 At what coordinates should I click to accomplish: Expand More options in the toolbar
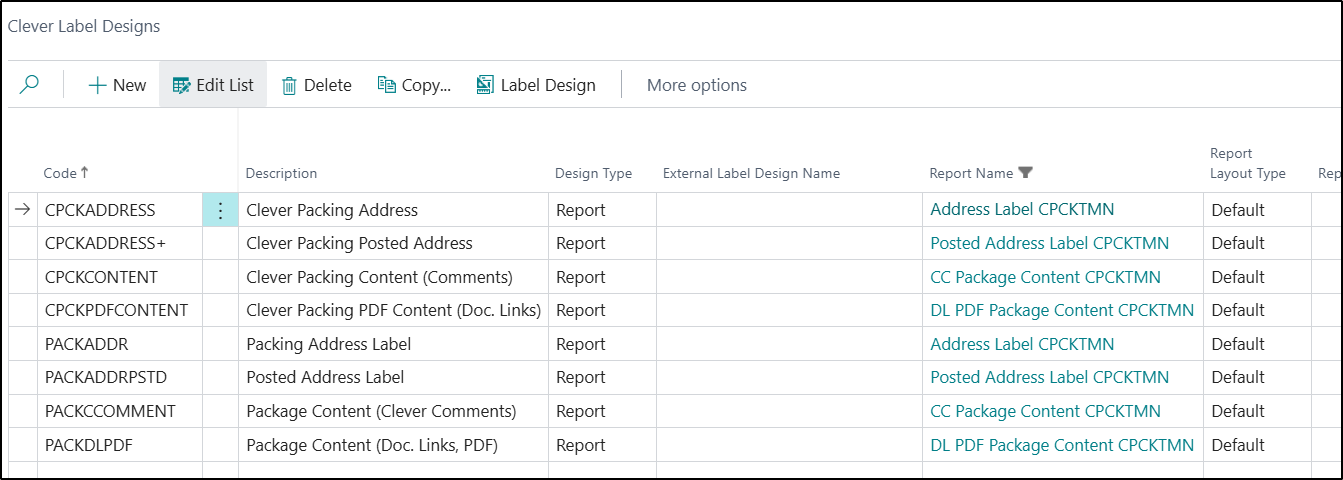point(696,85)
